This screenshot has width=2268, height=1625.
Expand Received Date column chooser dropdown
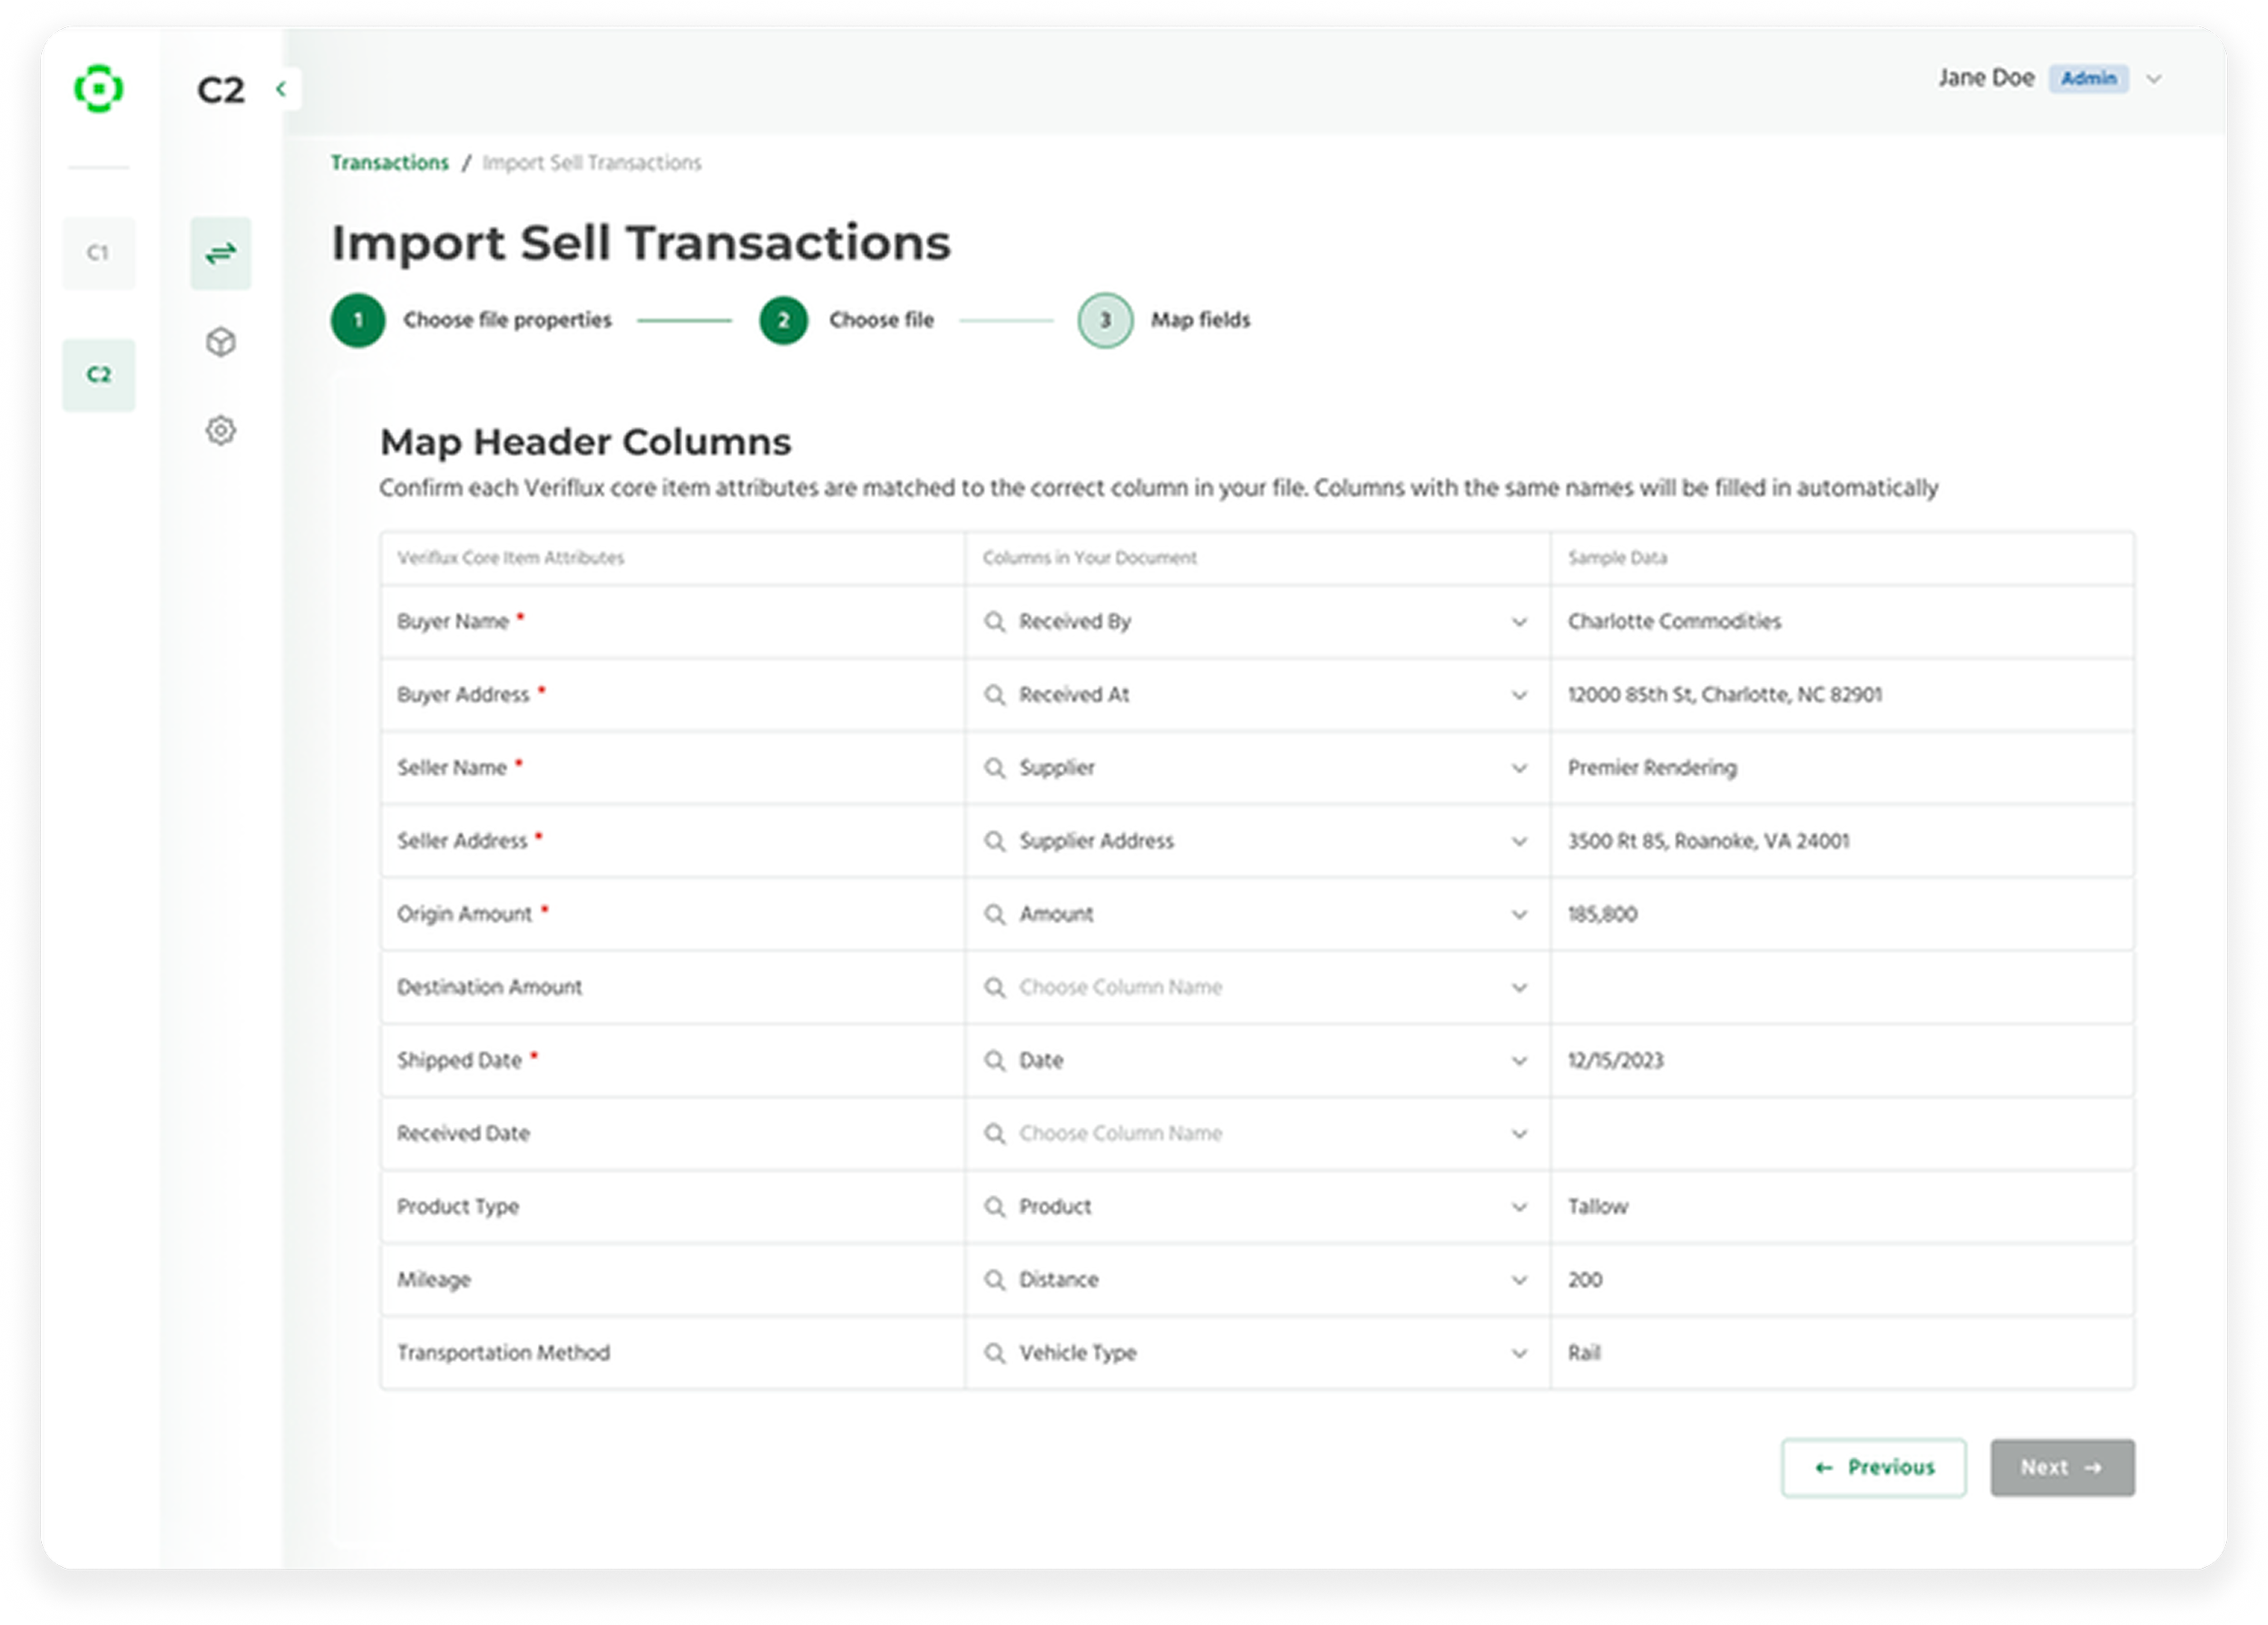coord(1519,1134)
